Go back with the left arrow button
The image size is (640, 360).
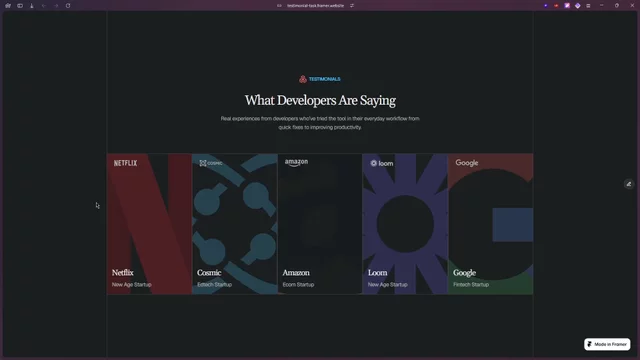(44, 6)
